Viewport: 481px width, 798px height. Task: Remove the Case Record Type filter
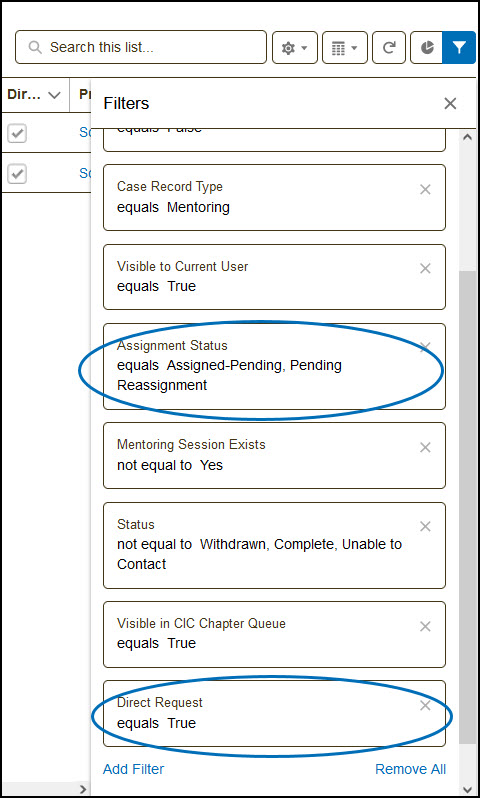click(425, 189)
